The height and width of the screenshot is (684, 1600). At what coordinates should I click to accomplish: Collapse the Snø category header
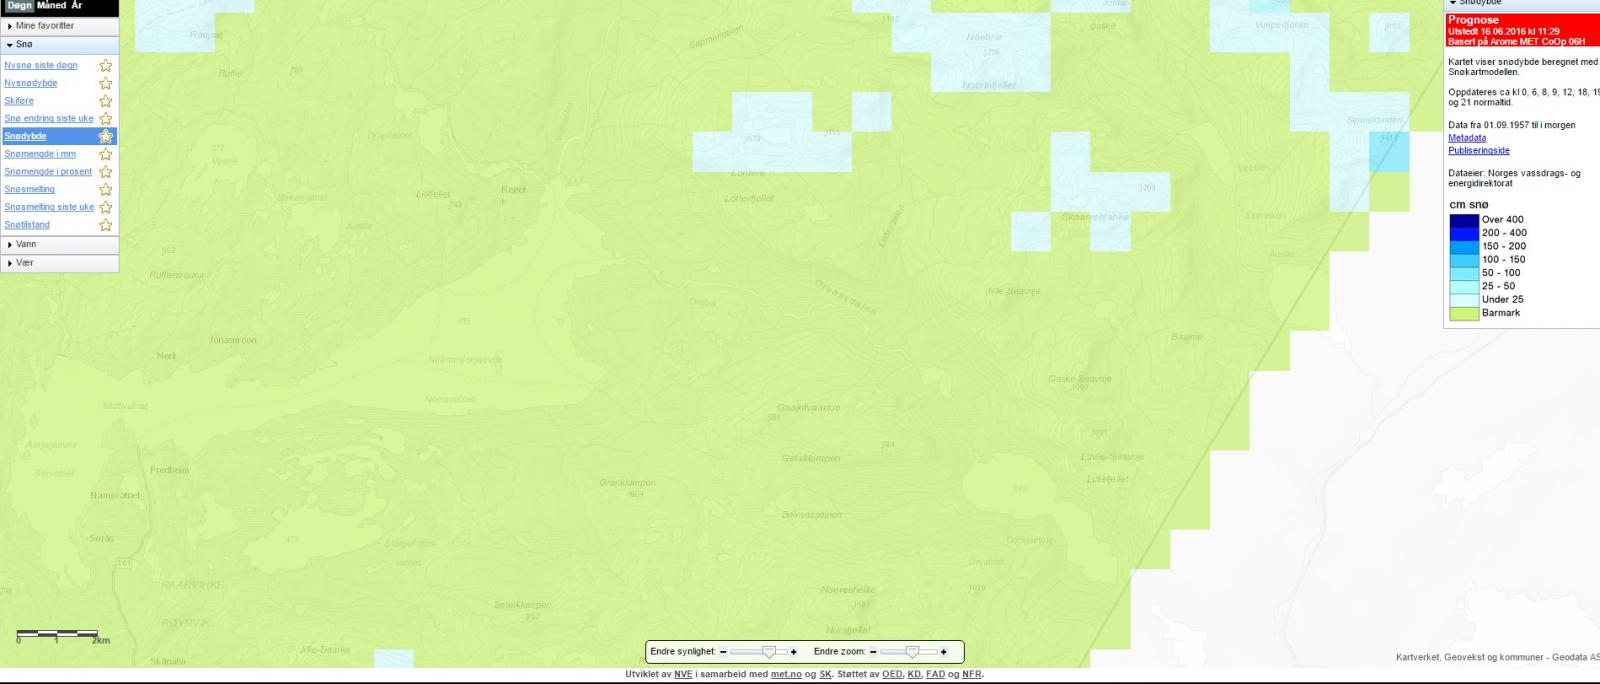click(x=24, y=45)
